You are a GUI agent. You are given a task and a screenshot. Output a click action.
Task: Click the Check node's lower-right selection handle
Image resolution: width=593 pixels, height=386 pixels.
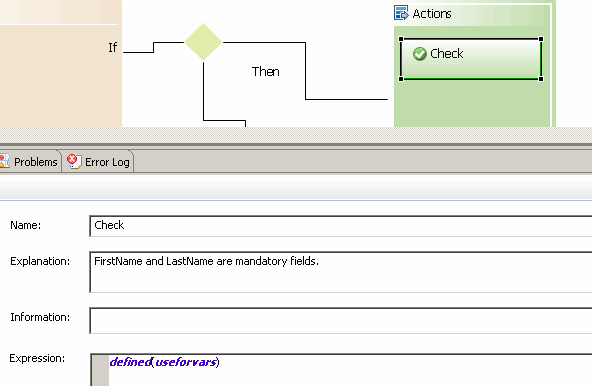point(541,79)
